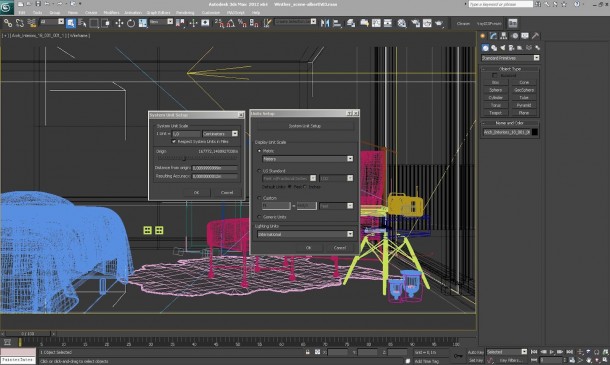
Task: Click the Select and Link tool
Action: pos(7,23)
